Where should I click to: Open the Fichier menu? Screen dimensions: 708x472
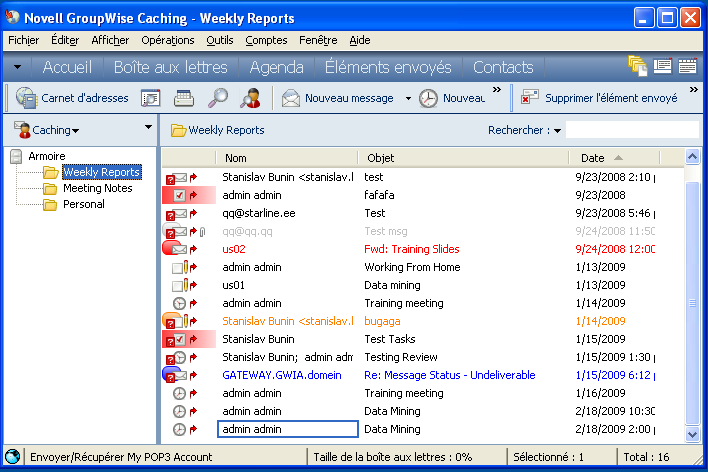pos(23,40)
